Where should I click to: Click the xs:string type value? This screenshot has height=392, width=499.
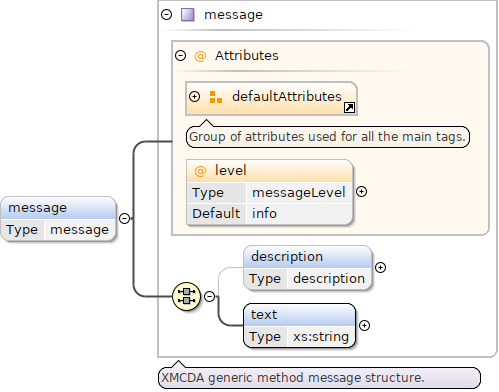[321, 337]
